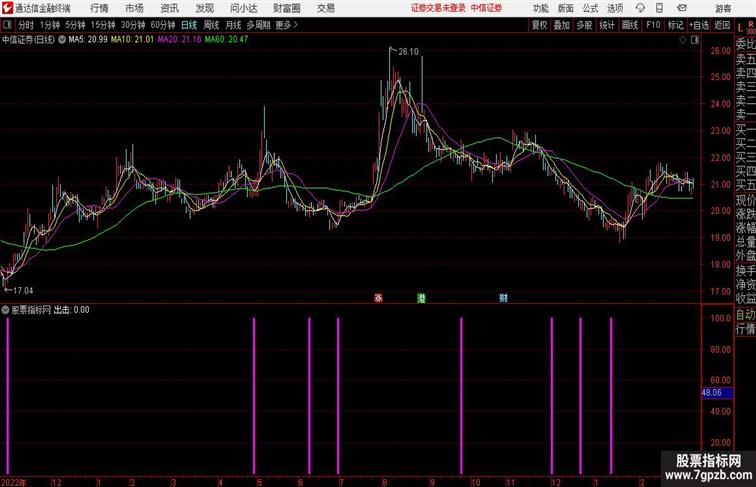The height and width of the screenshot is (487, 756).
Task: Switch to 30分钟 period tab
Action: pyautogui.click(x=133, y=25)
